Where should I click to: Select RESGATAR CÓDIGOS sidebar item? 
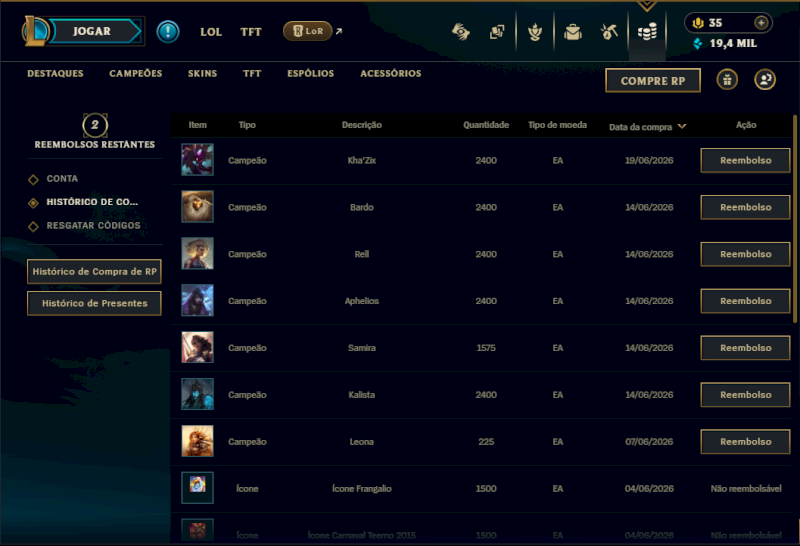coord(93,226)
